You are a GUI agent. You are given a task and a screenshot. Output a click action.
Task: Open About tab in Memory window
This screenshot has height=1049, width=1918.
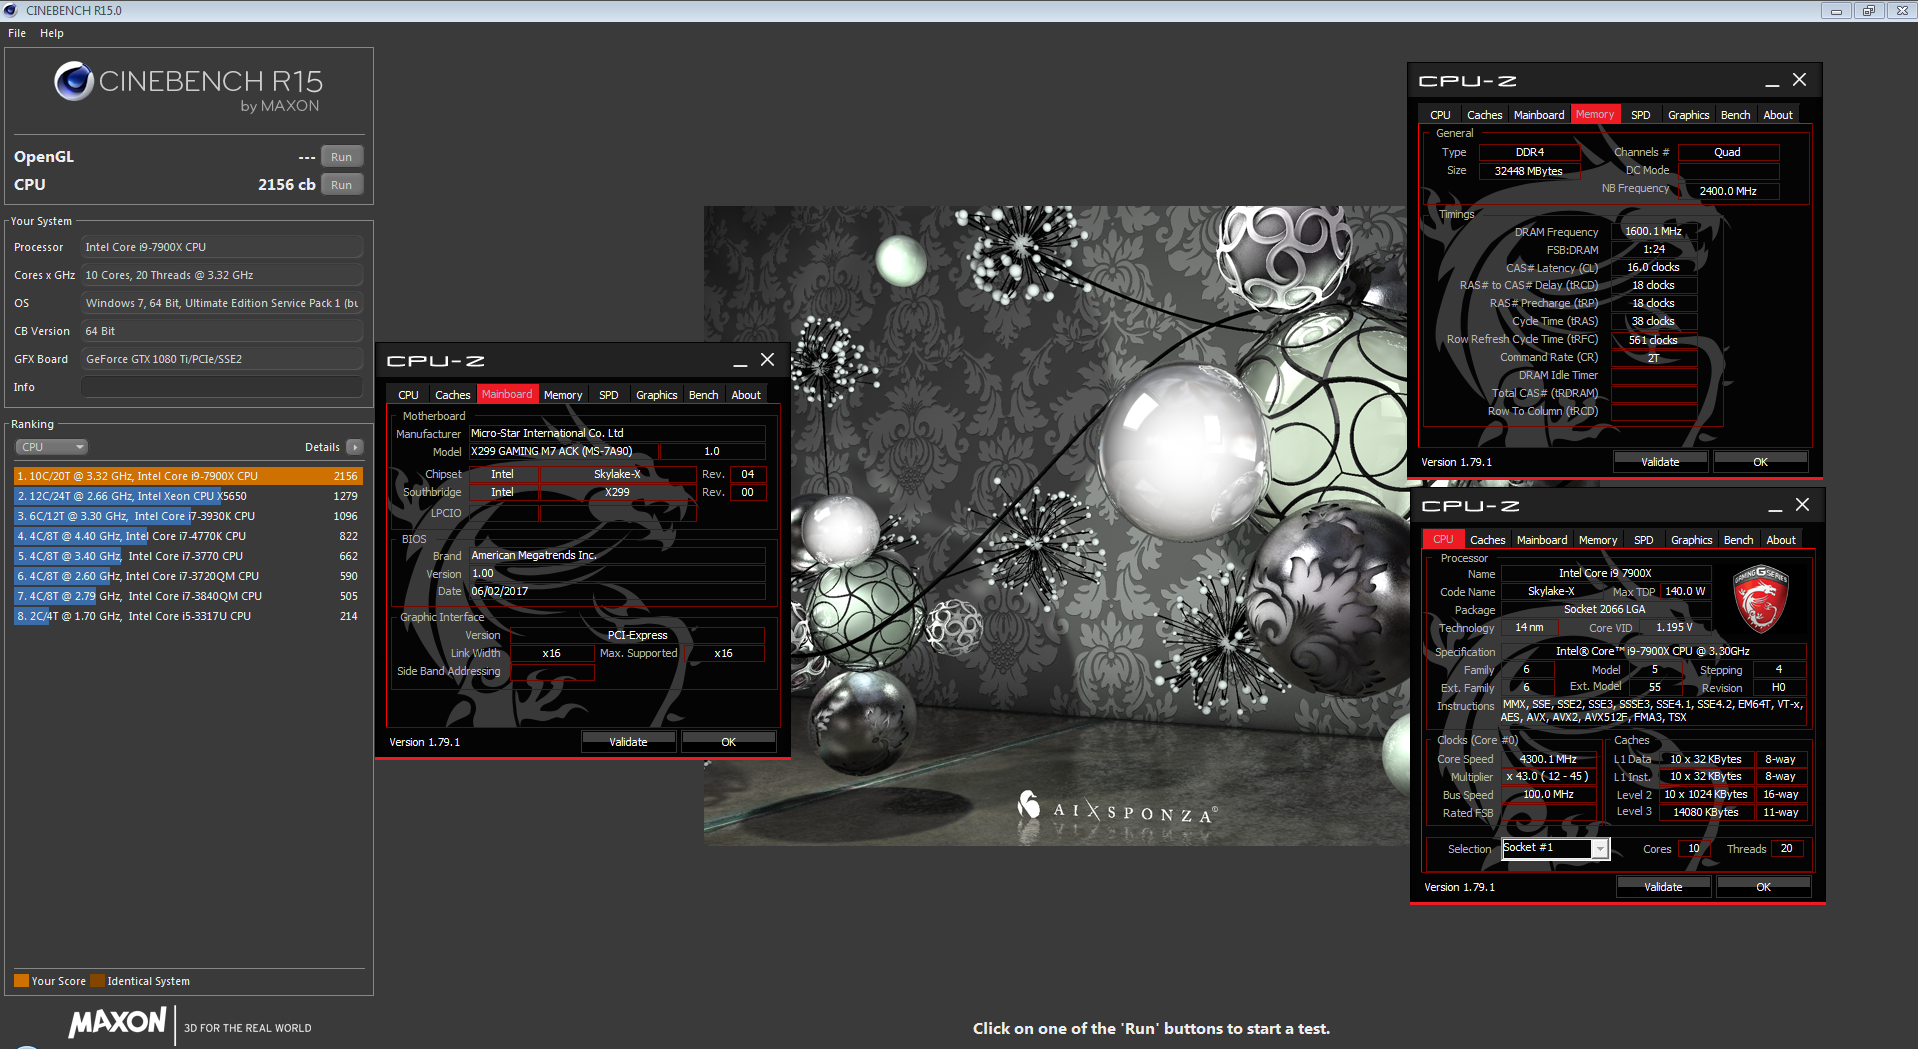[x=1778, y=115]
